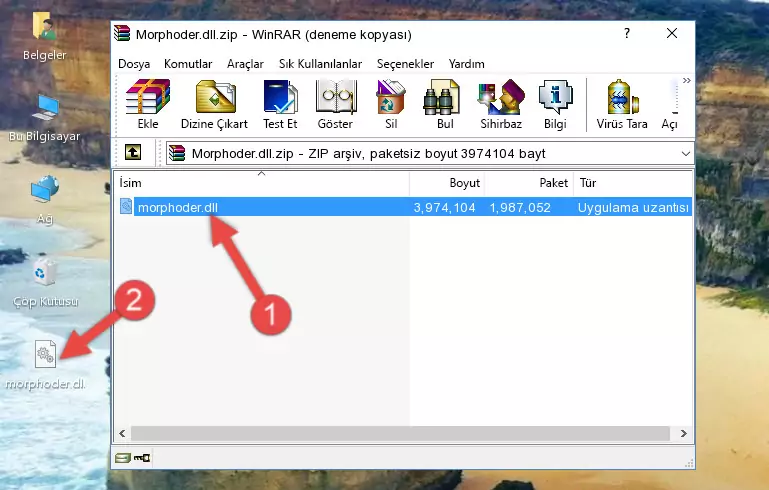This screenshot has height=490, width=769.
Task: Select the Çöp Kutusu desktop icon
Action: click(45, 283)
